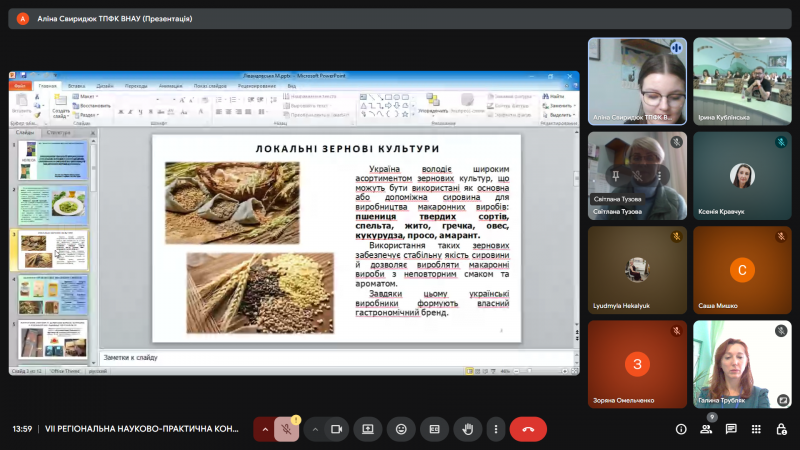Open the activities icon
800x450 pixels.
click(756, 429)
